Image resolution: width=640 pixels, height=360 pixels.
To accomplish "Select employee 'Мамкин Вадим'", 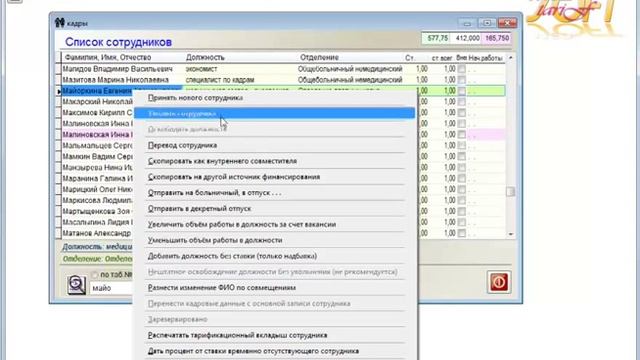I will 97,157.
